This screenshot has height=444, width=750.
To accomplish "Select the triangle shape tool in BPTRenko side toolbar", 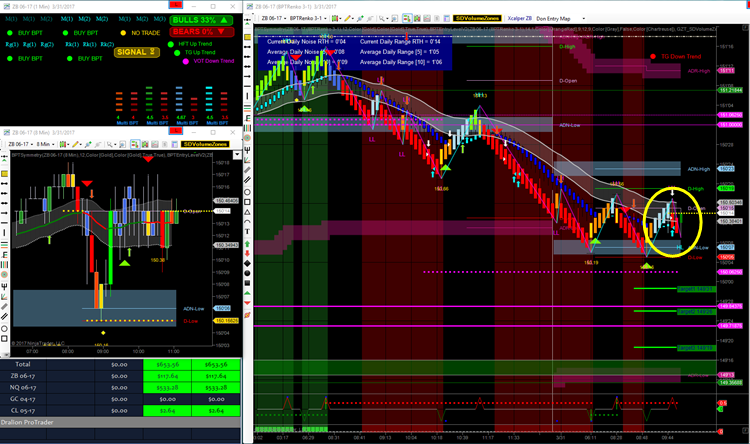I will coord(247,212).
